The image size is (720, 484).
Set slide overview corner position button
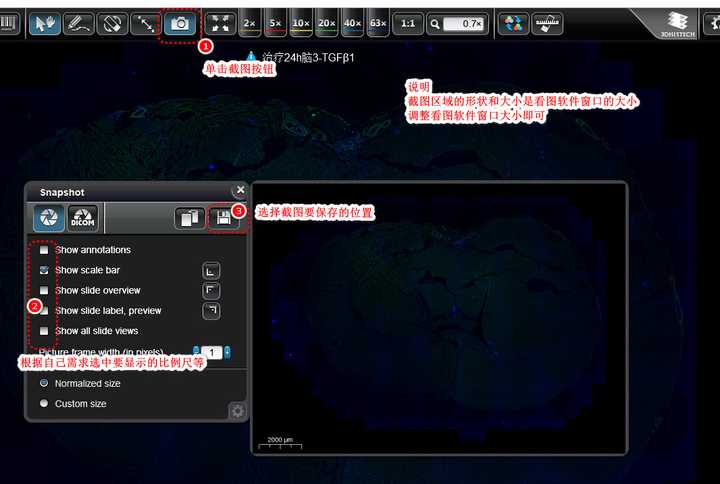coord(211,291)
